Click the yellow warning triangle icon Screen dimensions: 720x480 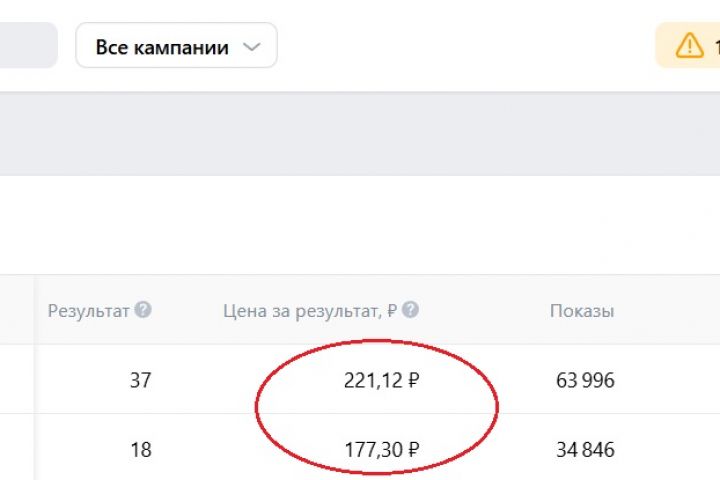[x=690, y=46]
